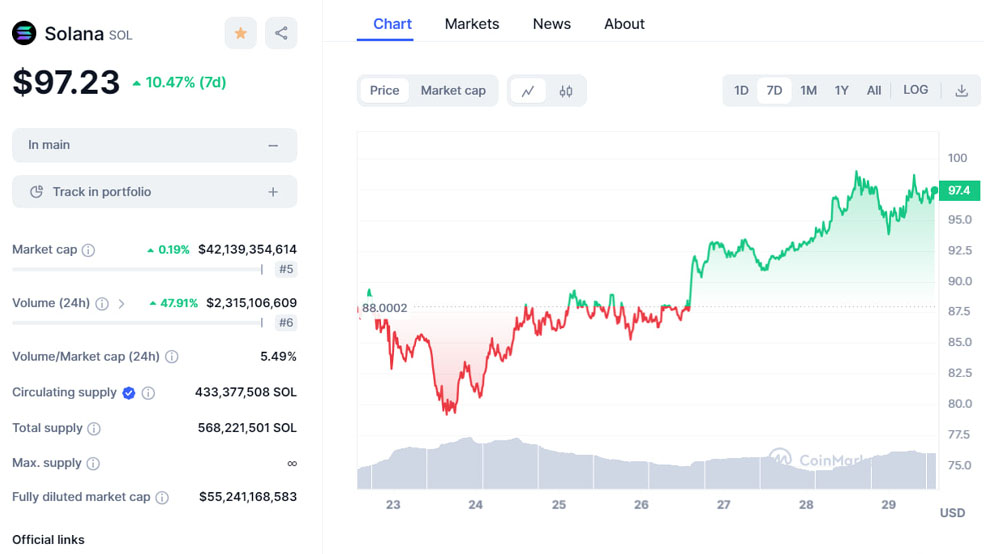Click the Volume (24h) rank progress bar
This screenshot has width=984, height=554.
tap(137, 322)
